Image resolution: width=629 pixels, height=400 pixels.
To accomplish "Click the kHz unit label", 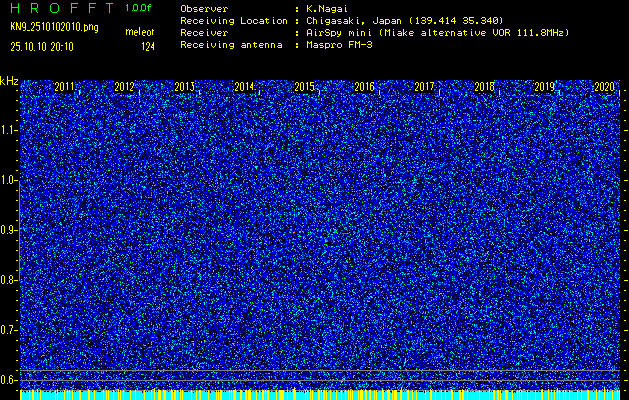I will 9,81.
